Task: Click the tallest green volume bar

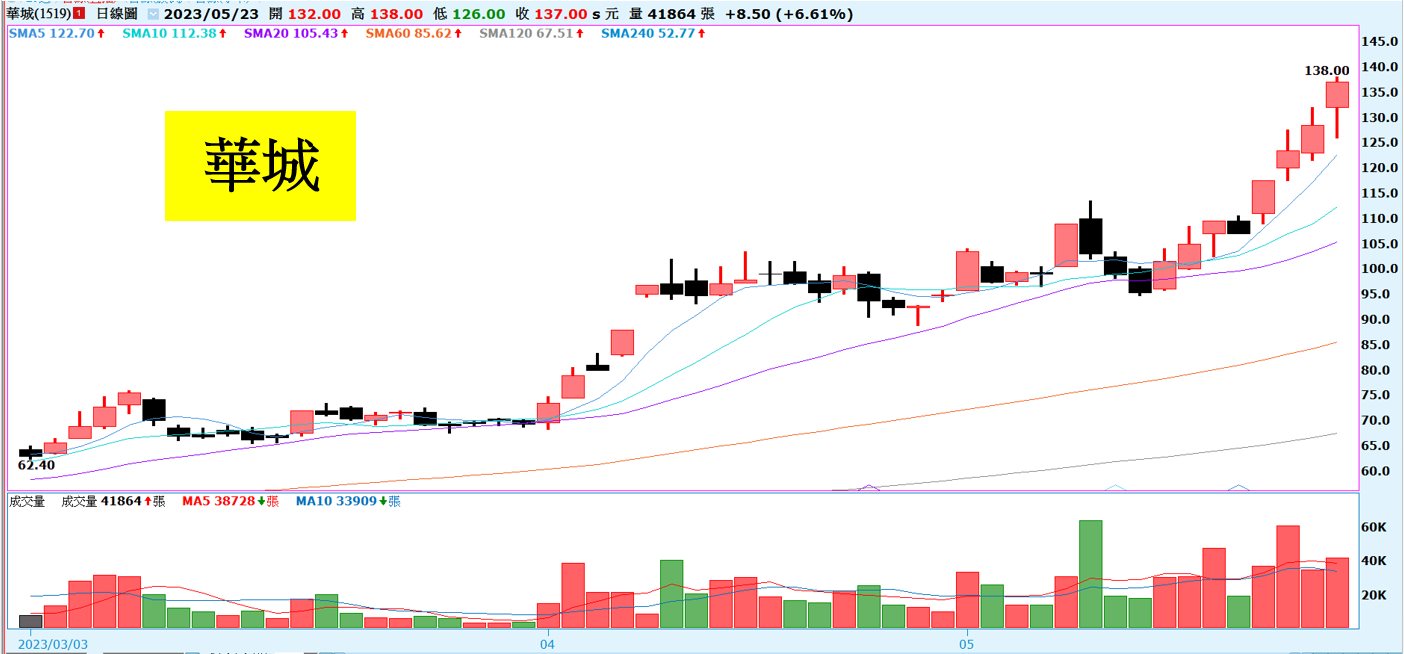Action: point(1091,573)
